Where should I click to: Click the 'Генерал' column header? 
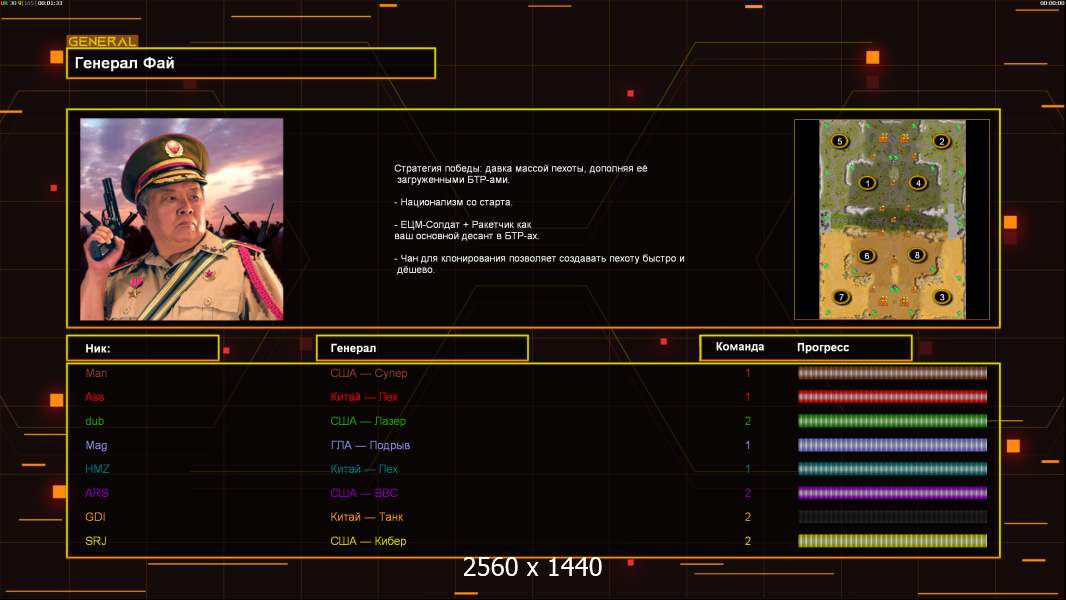[x=422, y=348]
